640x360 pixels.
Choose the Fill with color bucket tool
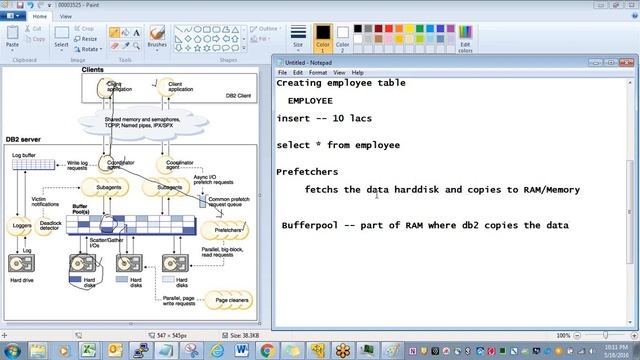[125, 32]
